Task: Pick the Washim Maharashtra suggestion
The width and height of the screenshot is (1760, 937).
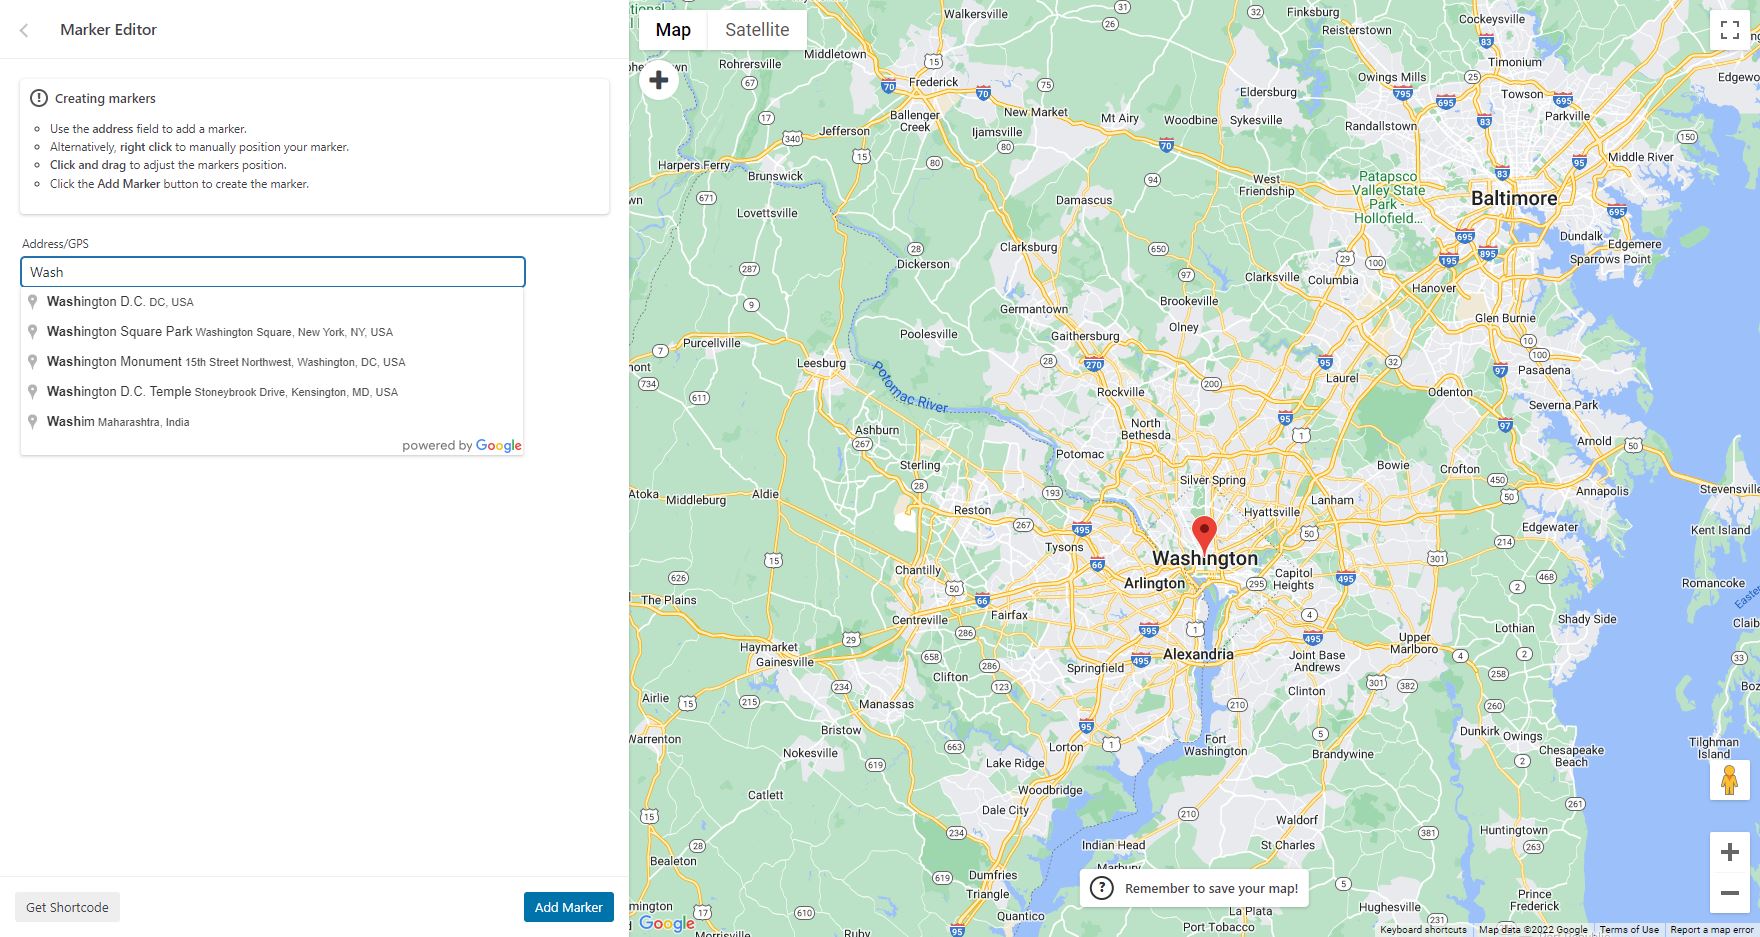Action: 120,421
